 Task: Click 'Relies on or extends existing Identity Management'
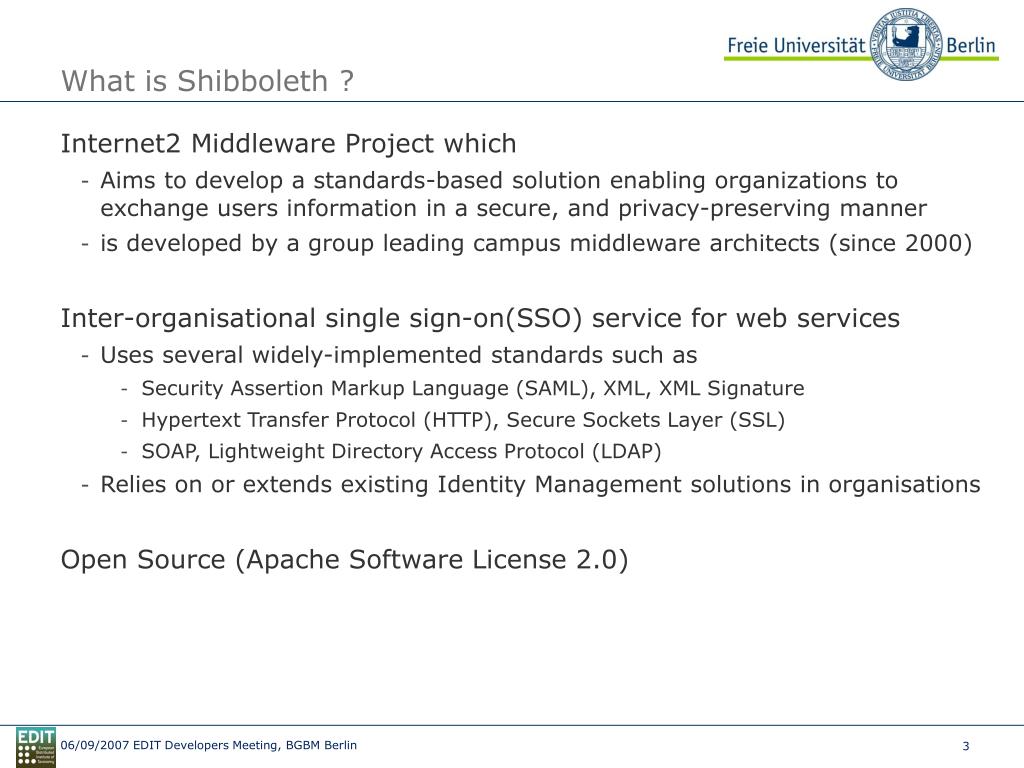coord(540,485)
